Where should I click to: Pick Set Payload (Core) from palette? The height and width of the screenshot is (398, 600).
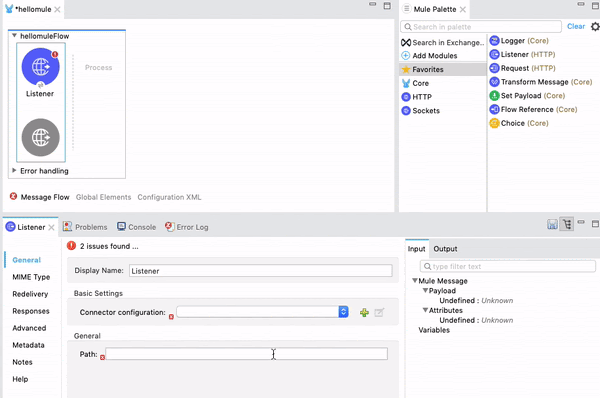point(527,96)
